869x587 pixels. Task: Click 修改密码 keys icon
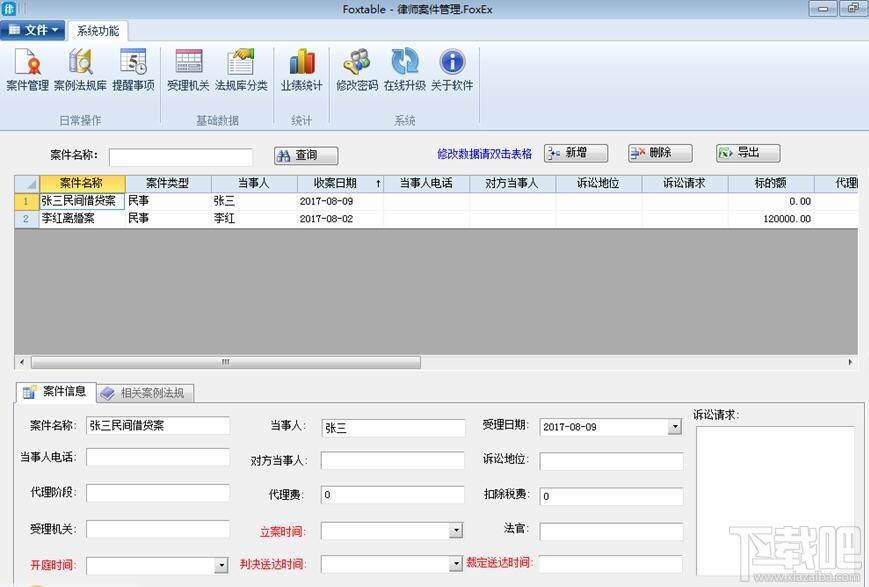(x=357, y=70)
